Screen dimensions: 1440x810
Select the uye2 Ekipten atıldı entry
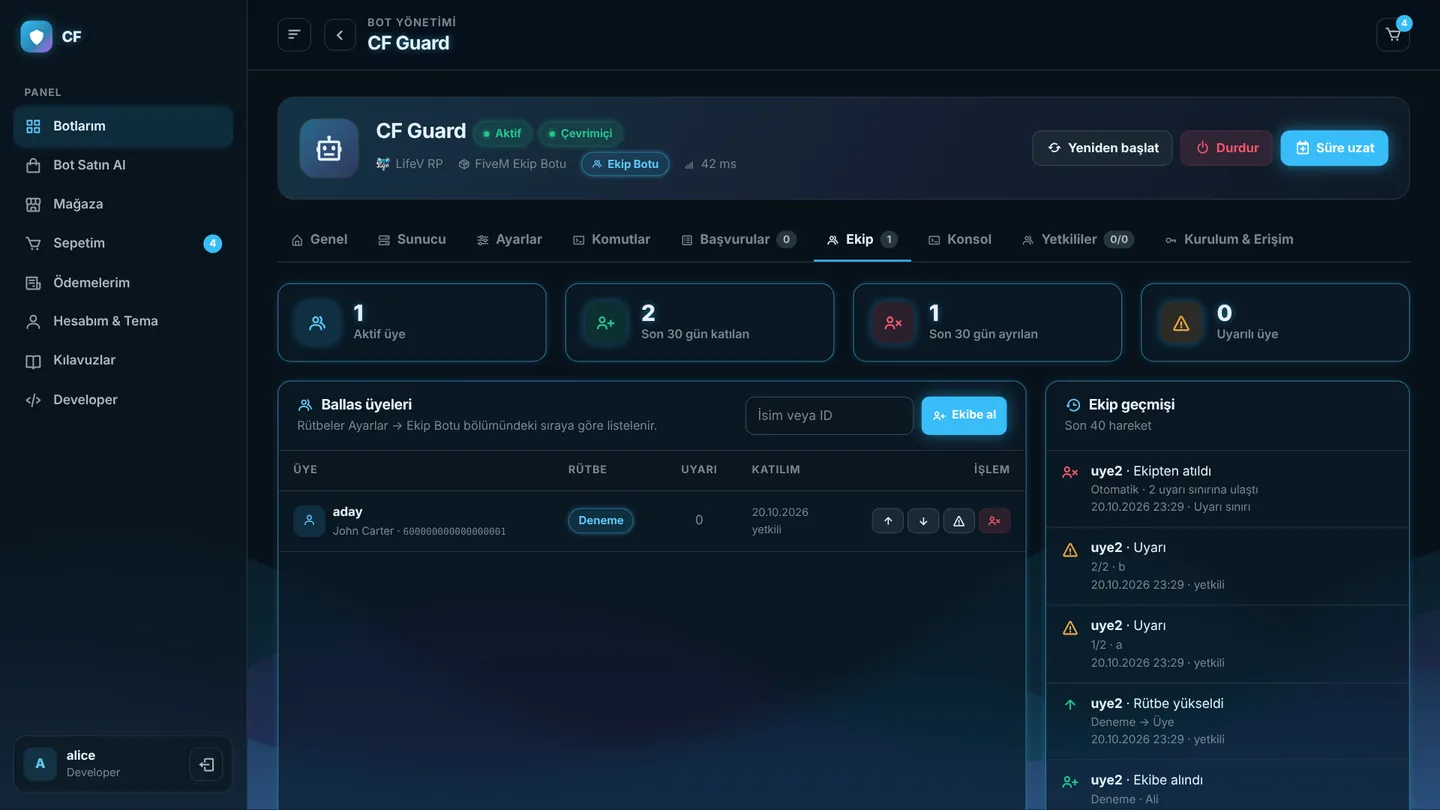point(1227,489)
